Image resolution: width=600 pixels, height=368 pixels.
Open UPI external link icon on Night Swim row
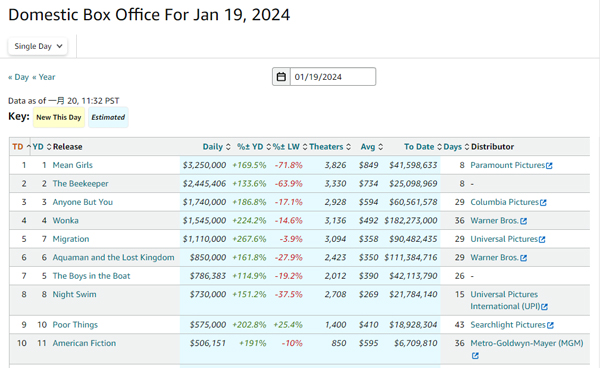[545, 307]
